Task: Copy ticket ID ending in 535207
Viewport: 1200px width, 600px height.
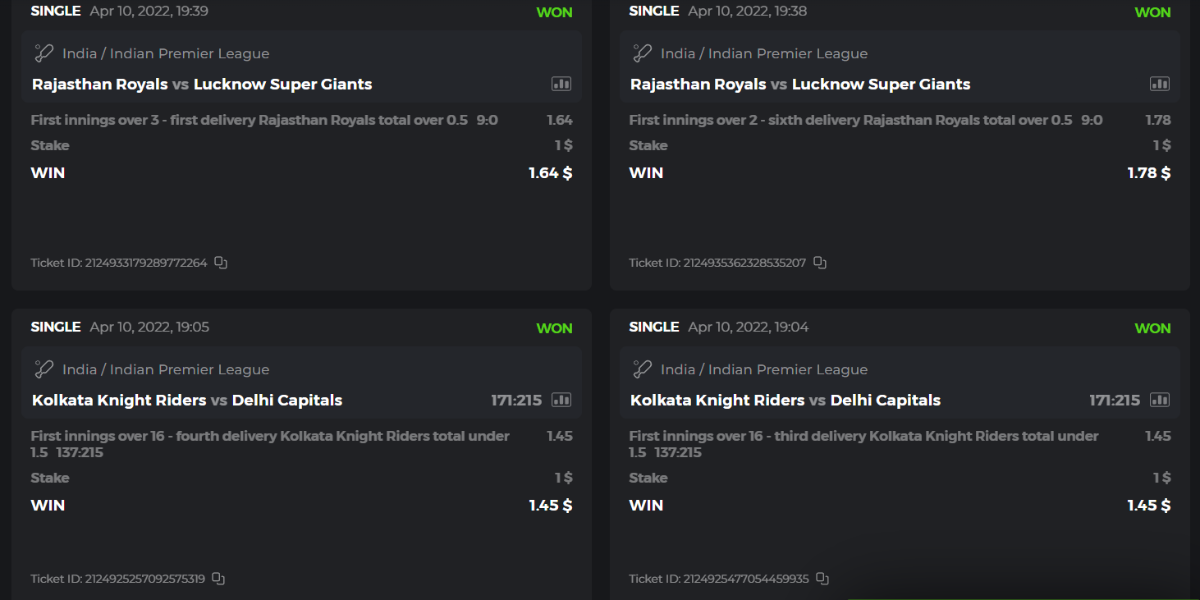Action: pos(820,263)
